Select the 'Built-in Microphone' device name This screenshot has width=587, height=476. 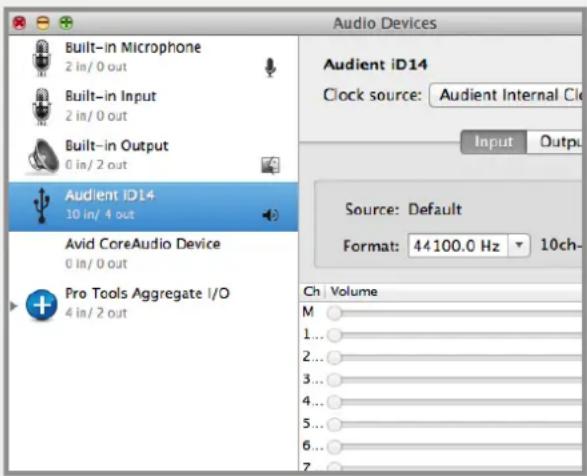click(x=133, y=48)
